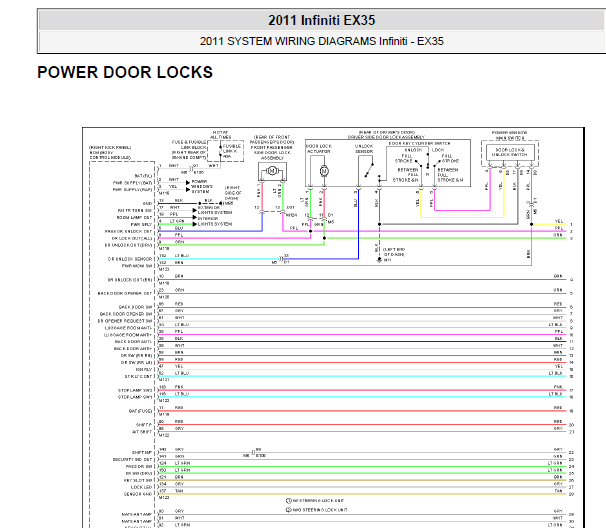Select the 'DOOR KEY CYLINDER SWITCH' label
Screen dimensions: 606x528
(x=419, y=143)
